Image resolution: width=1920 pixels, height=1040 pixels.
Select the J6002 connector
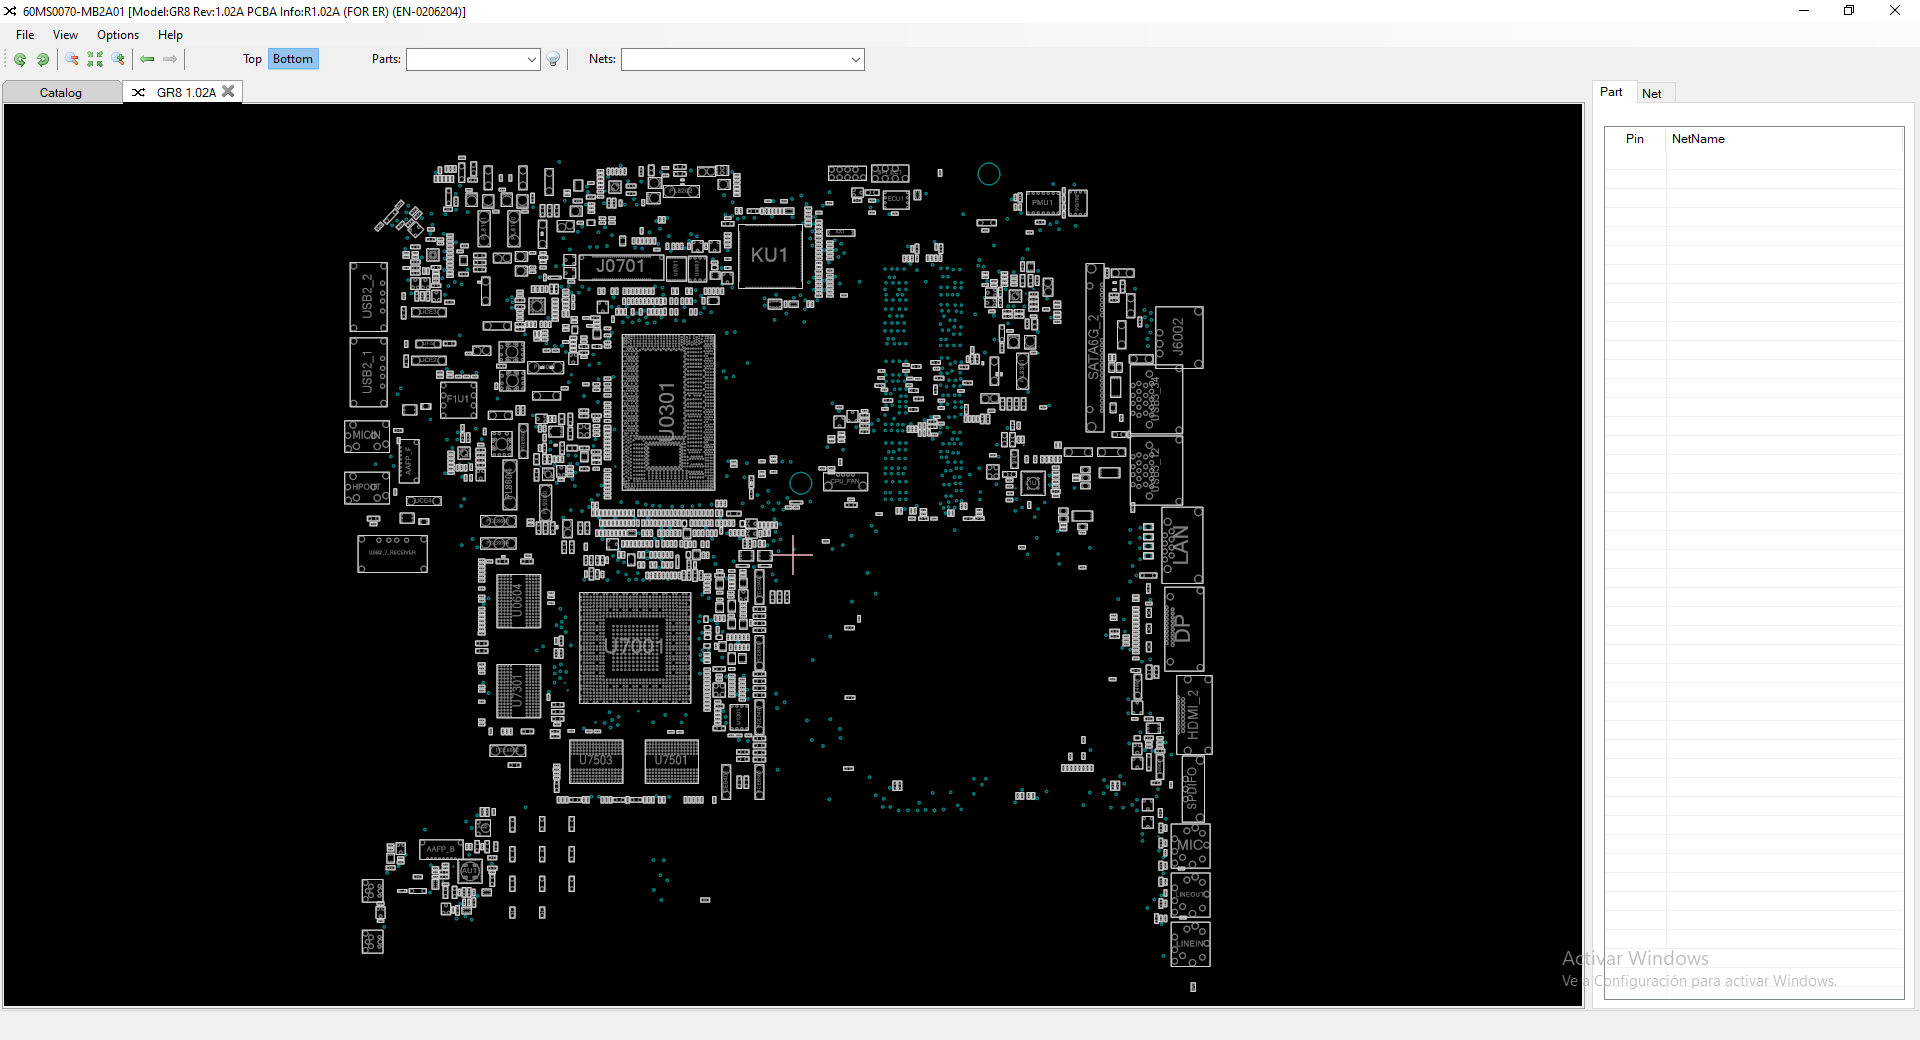coord(1179,338)
